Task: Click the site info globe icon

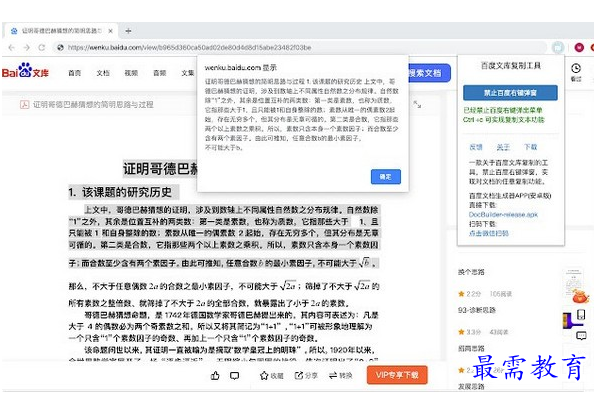Action: 60,47
